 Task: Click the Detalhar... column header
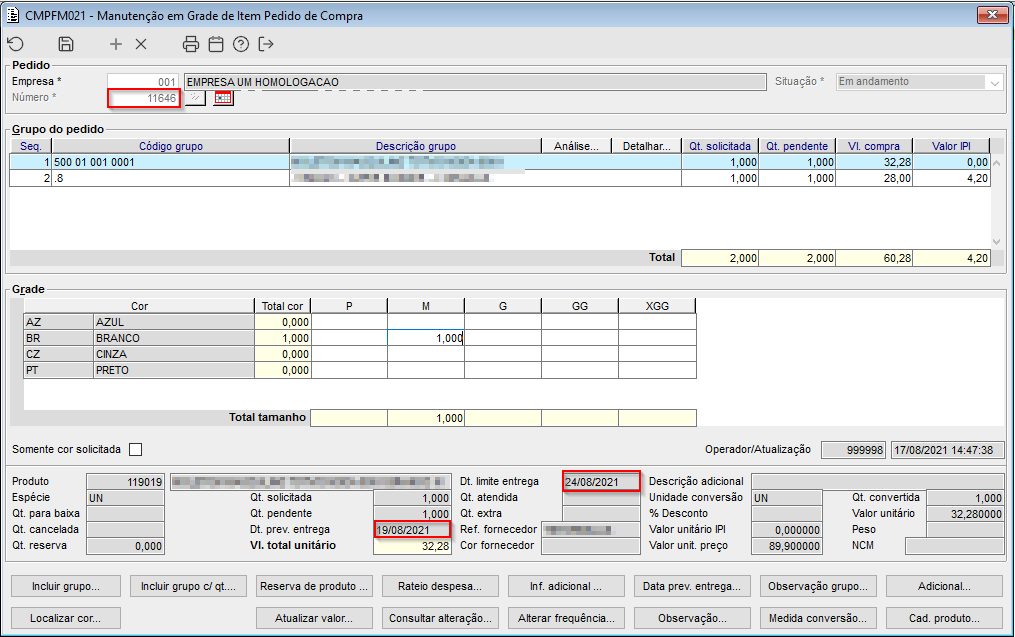[x=647, y=146]
